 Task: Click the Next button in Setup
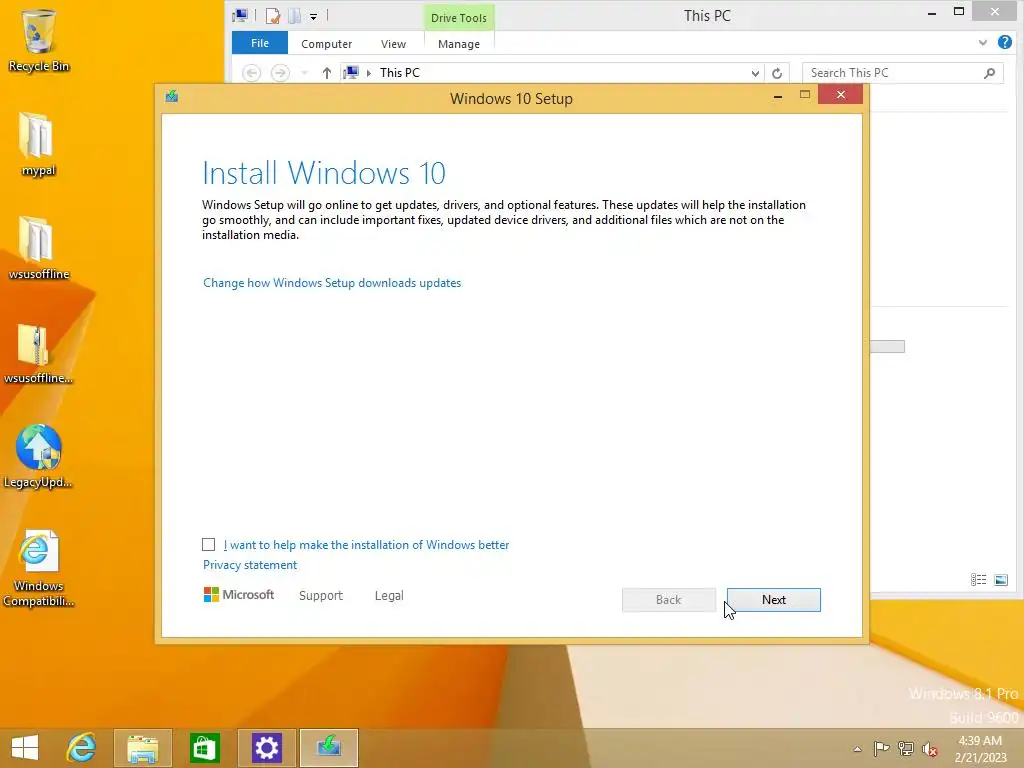pyautogui.click(x=774, y=600)
